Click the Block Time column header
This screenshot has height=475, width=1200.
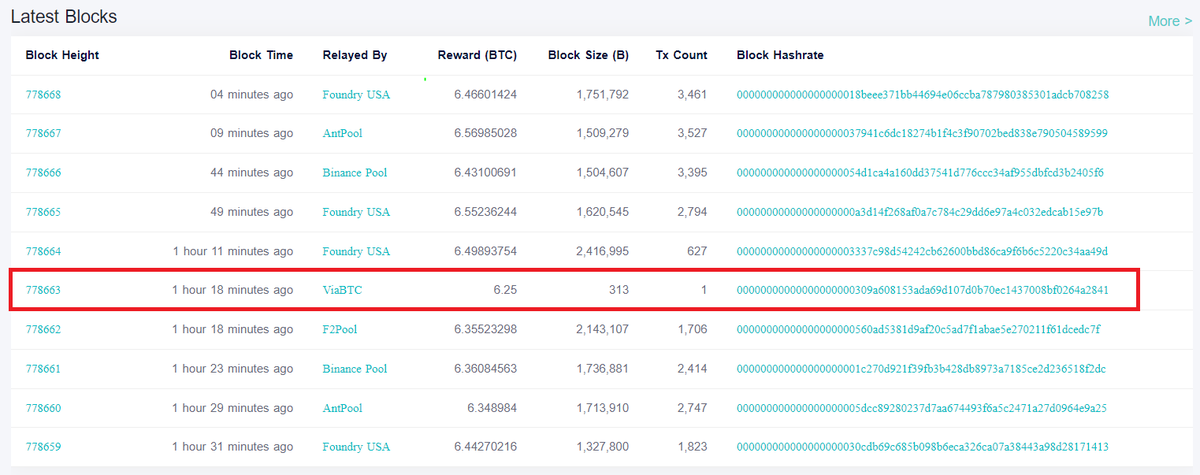pyautogui.click(x=261, y=55)
